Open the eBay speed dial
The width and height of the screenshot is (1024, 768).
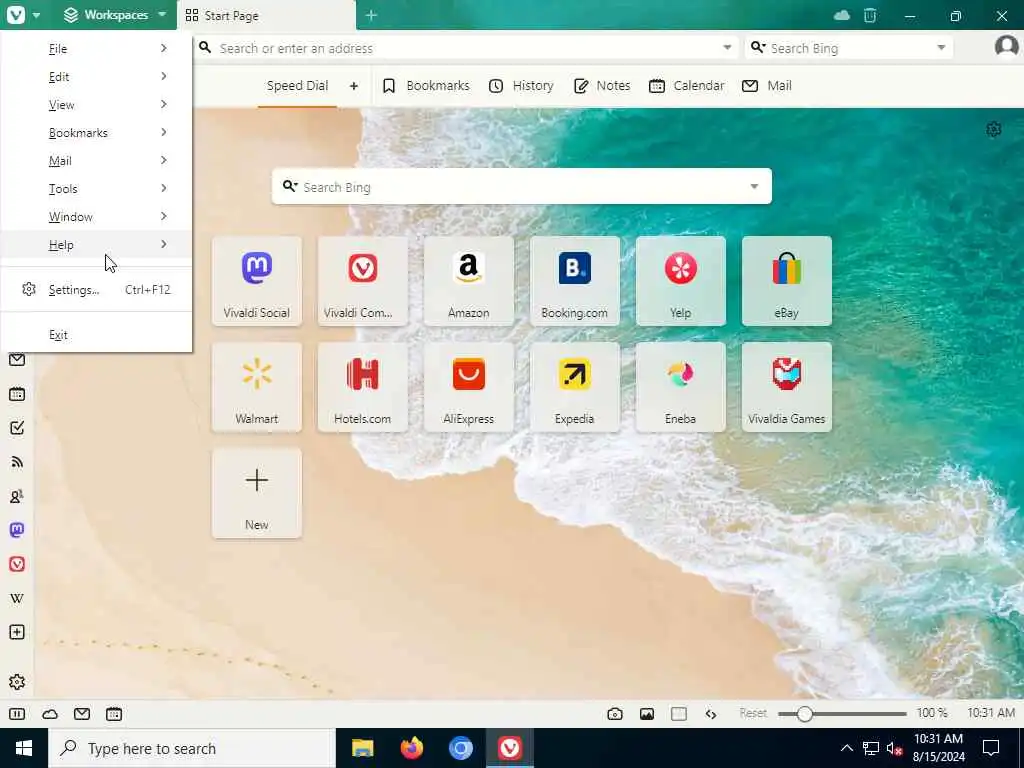click(786, 281)
